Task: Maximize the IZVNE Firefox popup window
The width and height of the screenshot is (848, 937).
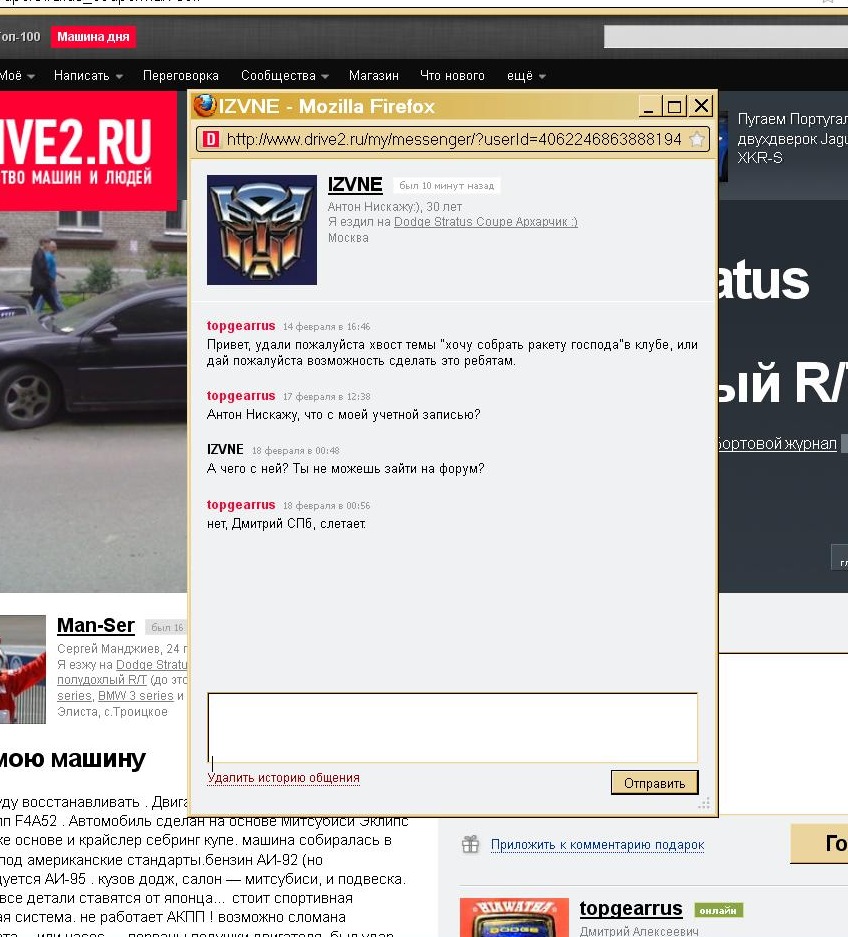Action: tap(674, 106)
